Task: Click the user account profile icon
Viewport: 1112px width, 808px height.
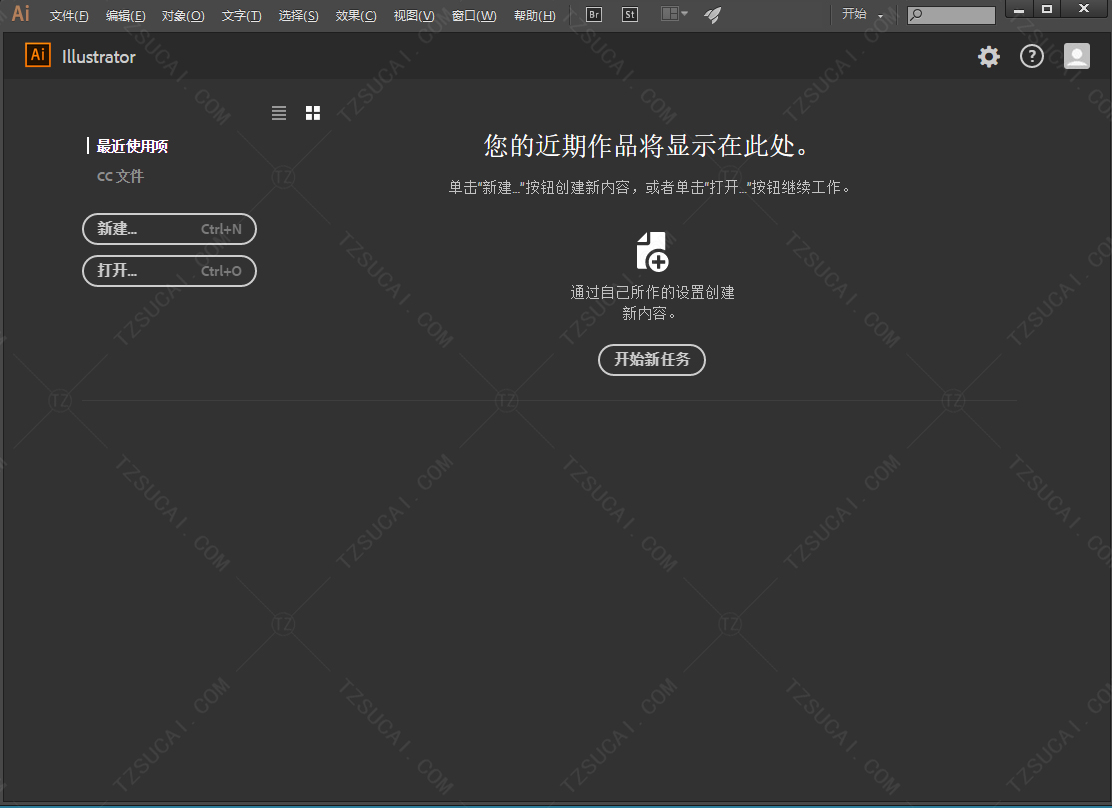Action: coord(1077,56)
